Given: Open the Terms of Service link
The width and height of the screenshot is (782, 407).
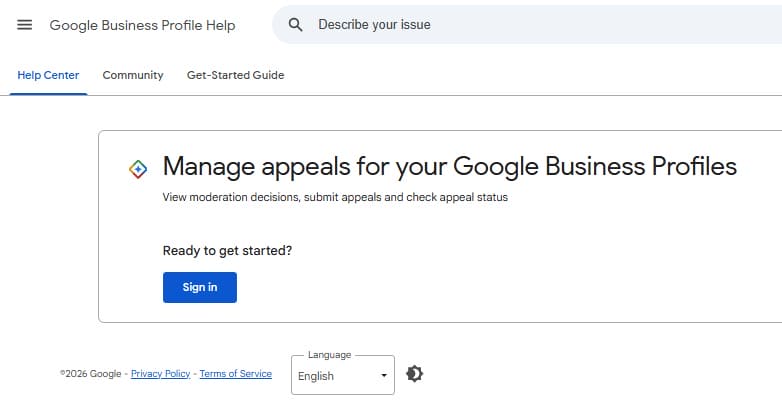Looking at the screenshot, I should (x=235, y=374).
